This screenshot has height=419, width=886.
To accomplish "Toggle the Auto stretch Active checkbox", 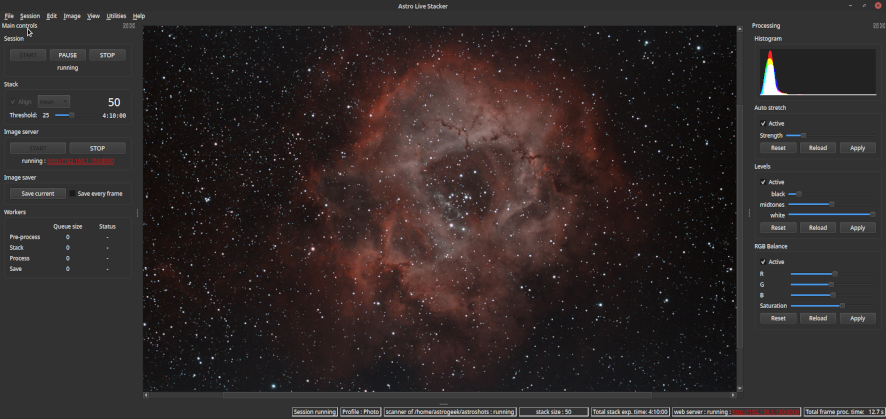I will coord(763,123).
